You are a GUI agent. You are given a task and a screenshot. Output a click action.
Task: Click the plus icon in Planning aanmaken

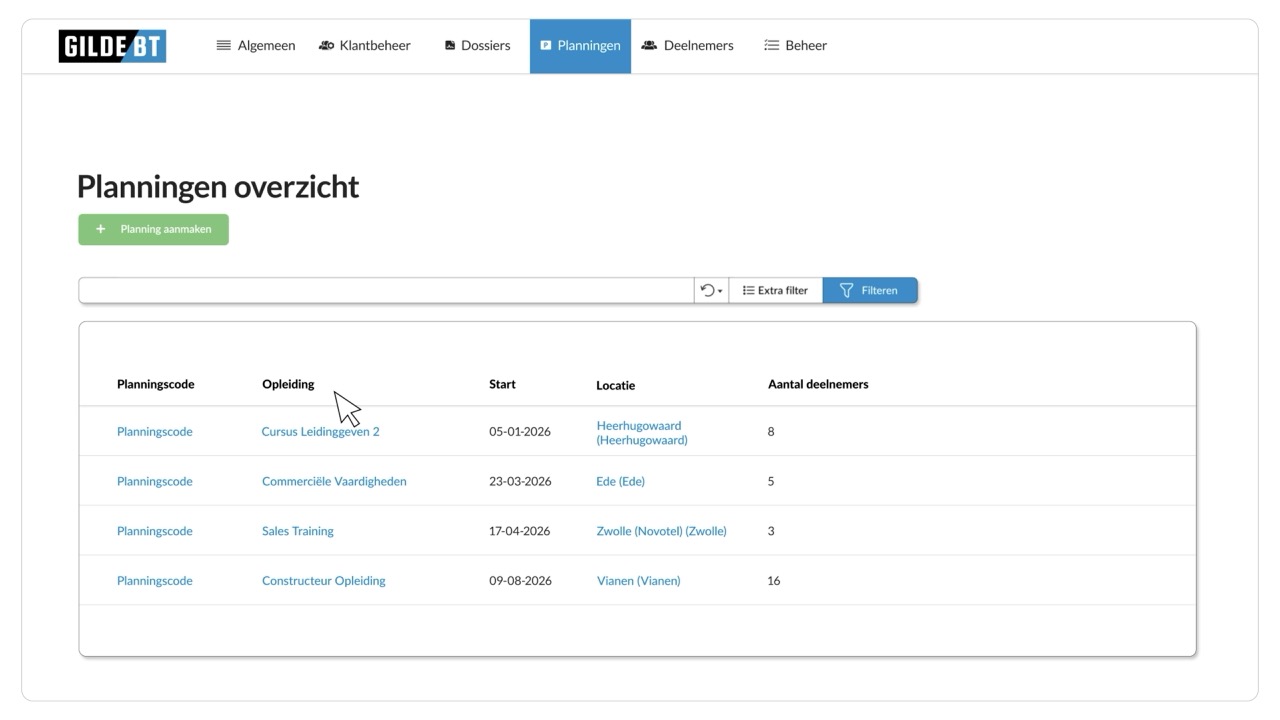pyautogui.click(x=100, y=229)
